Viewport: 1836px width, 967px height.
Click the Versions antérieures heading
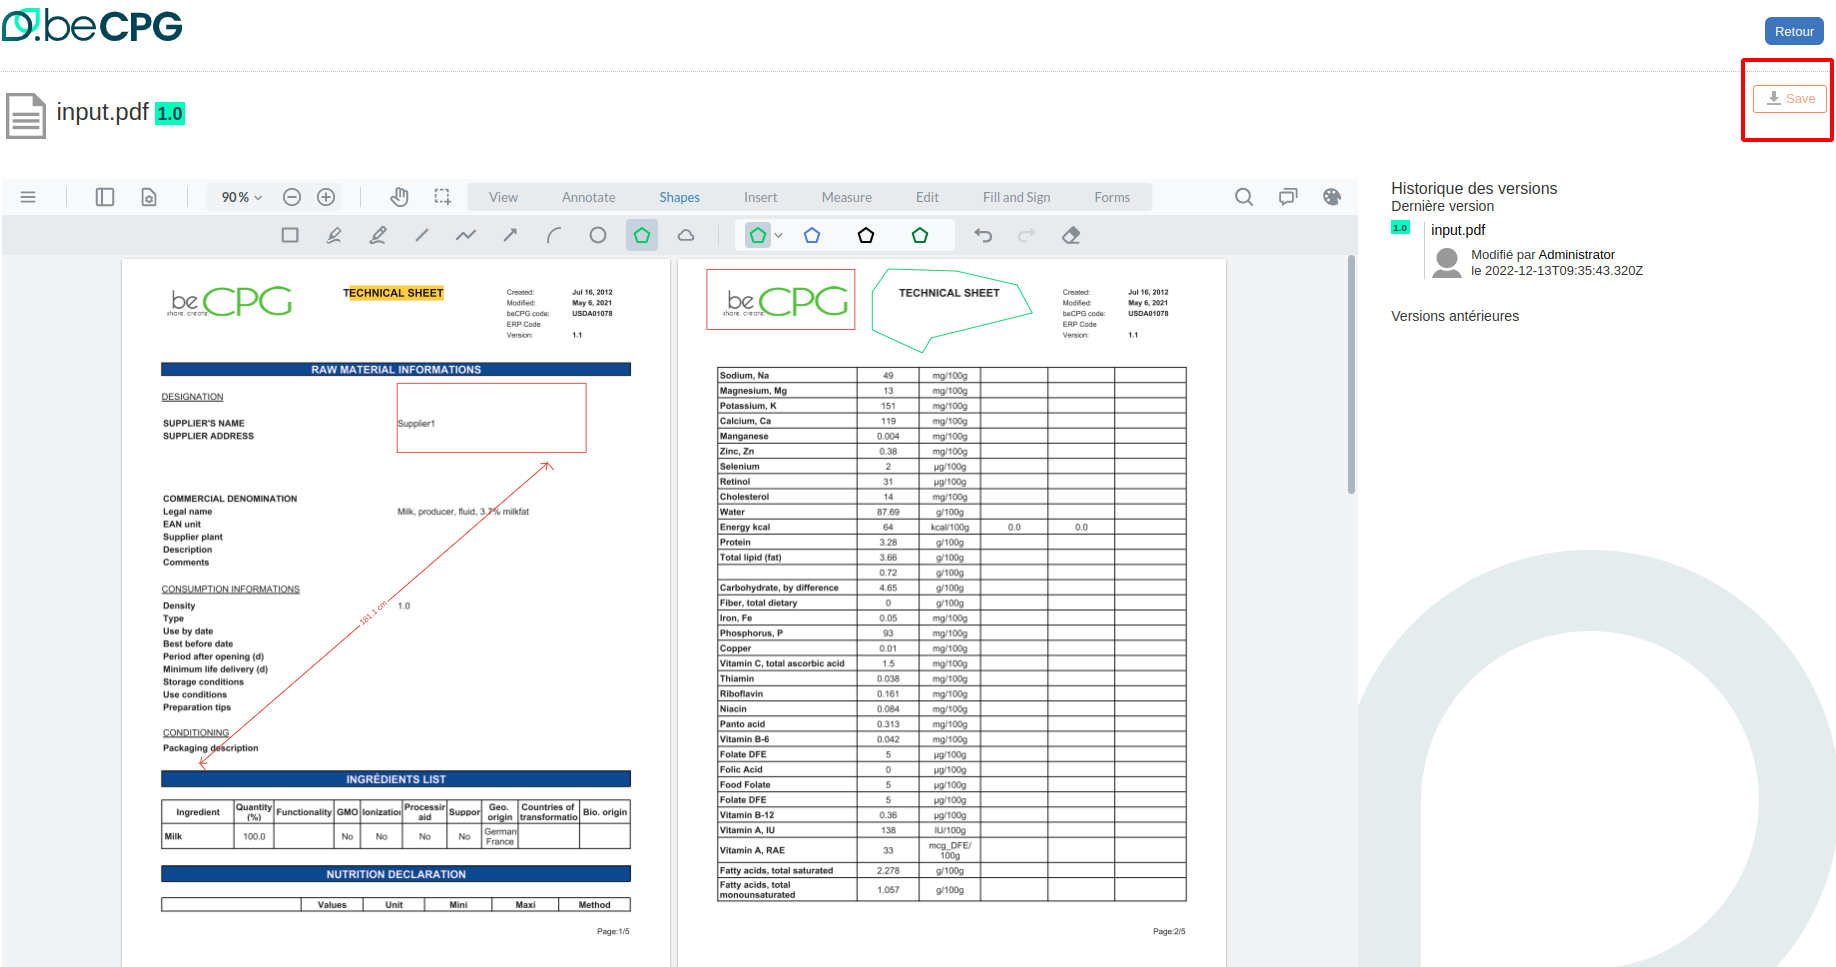tap(1454, 316)
